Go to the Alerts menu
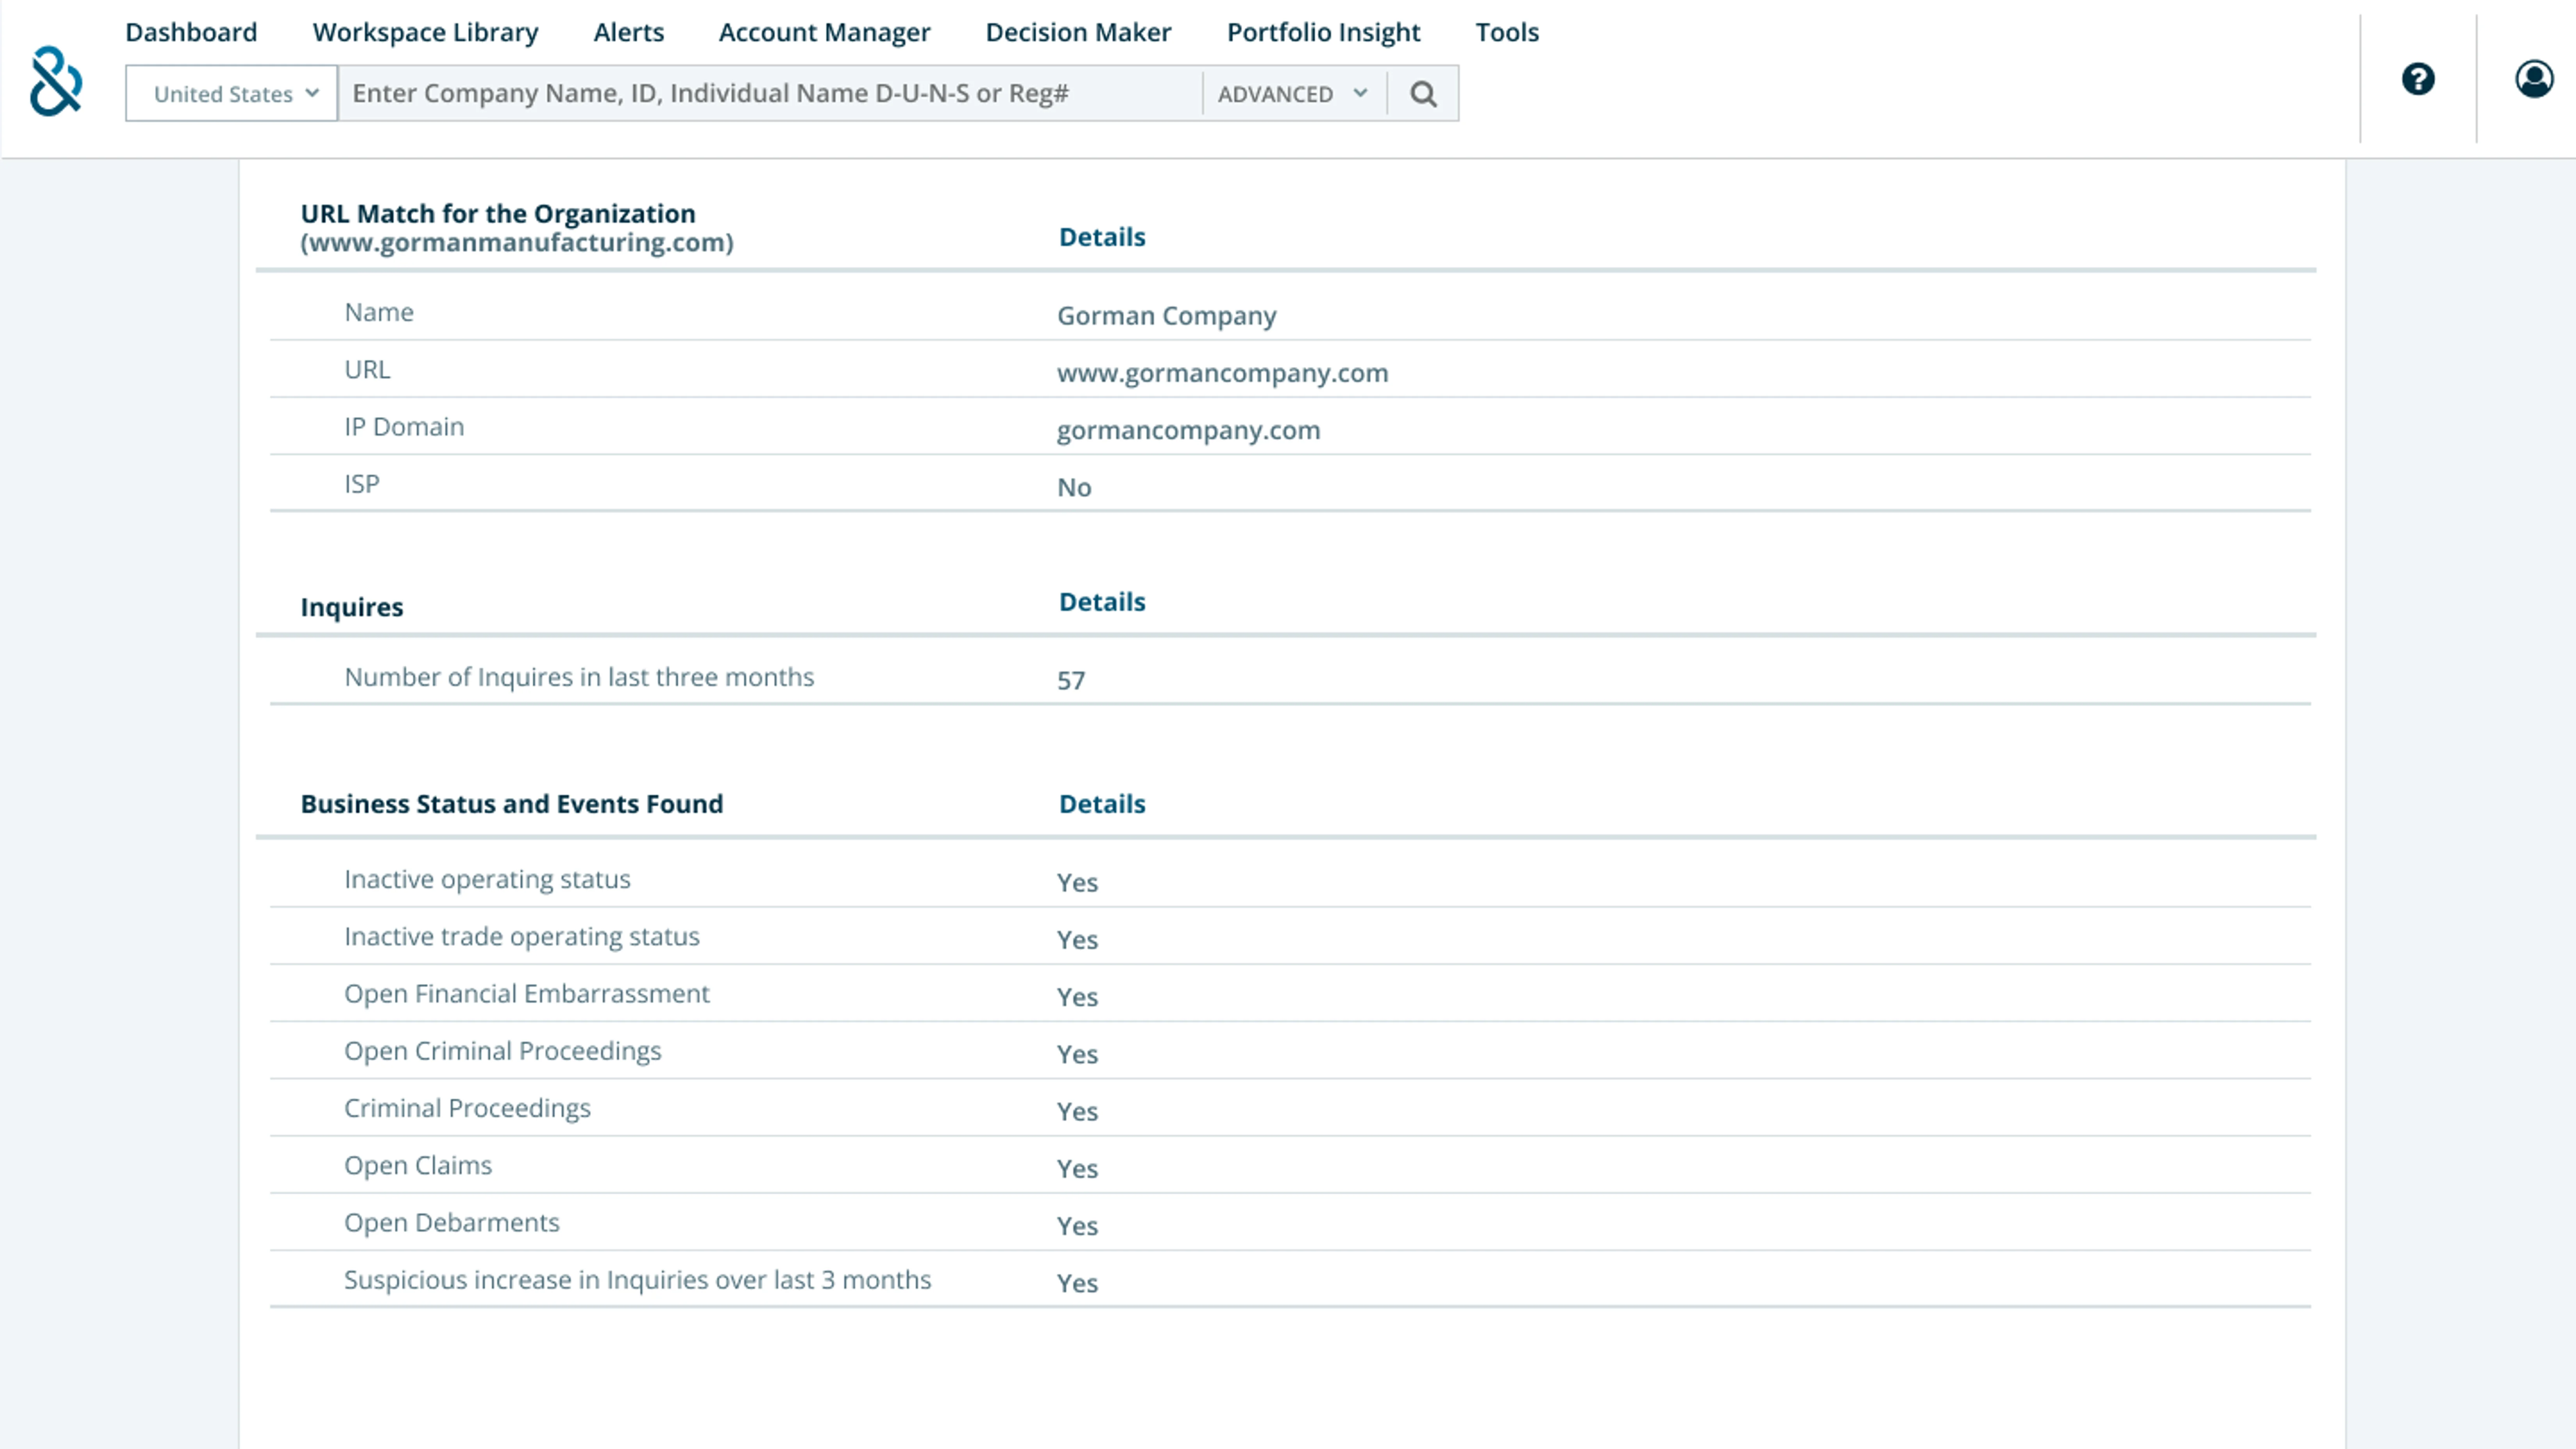 (628, 32)
